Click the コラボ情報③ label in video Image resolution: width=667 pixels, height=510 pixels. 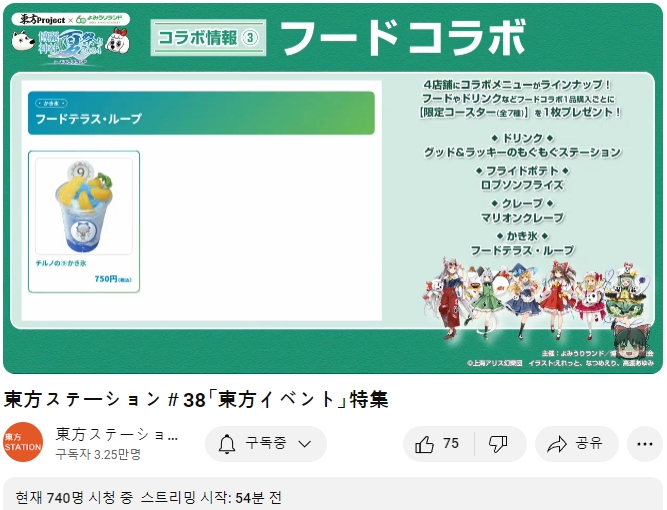208,38
